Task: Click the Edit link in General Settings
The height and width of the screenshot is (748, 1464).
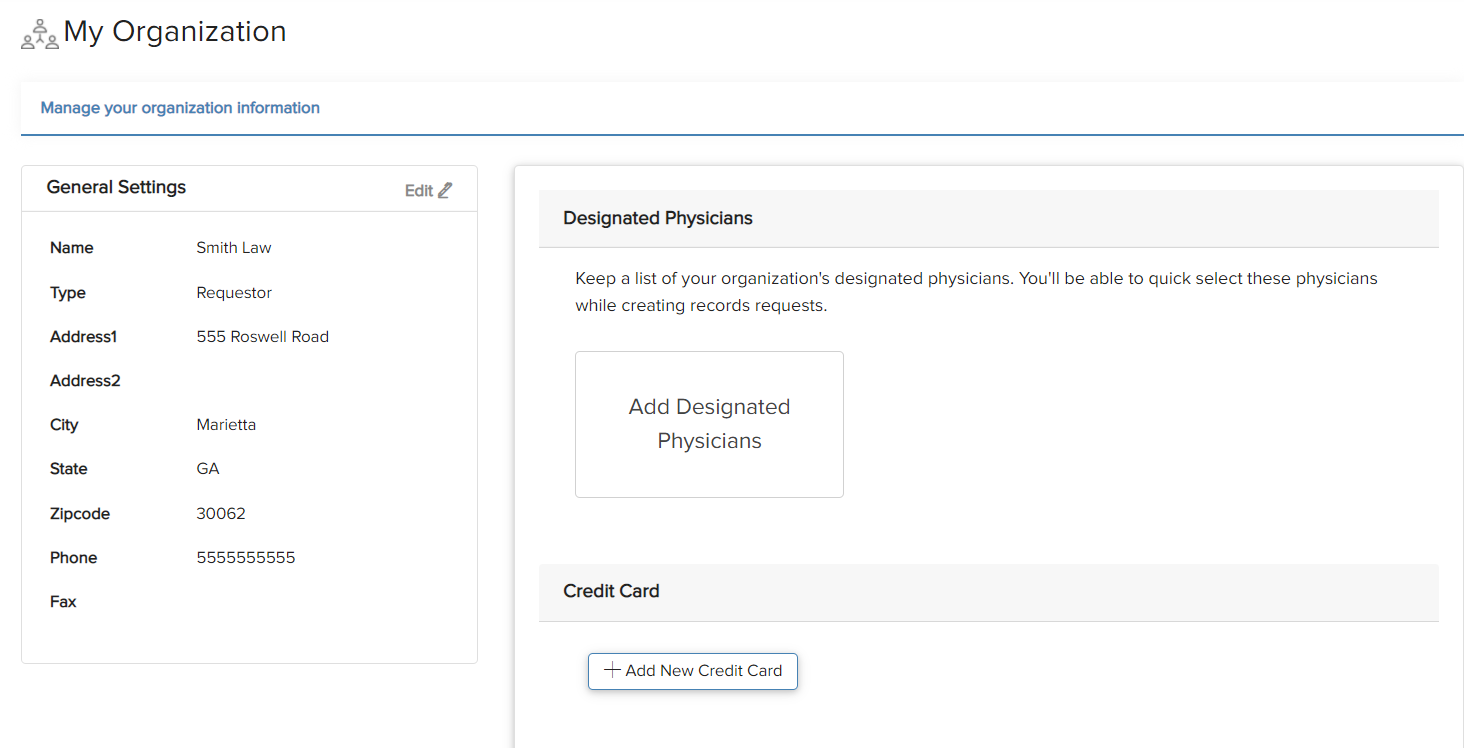Action: [x=419, y=190]
